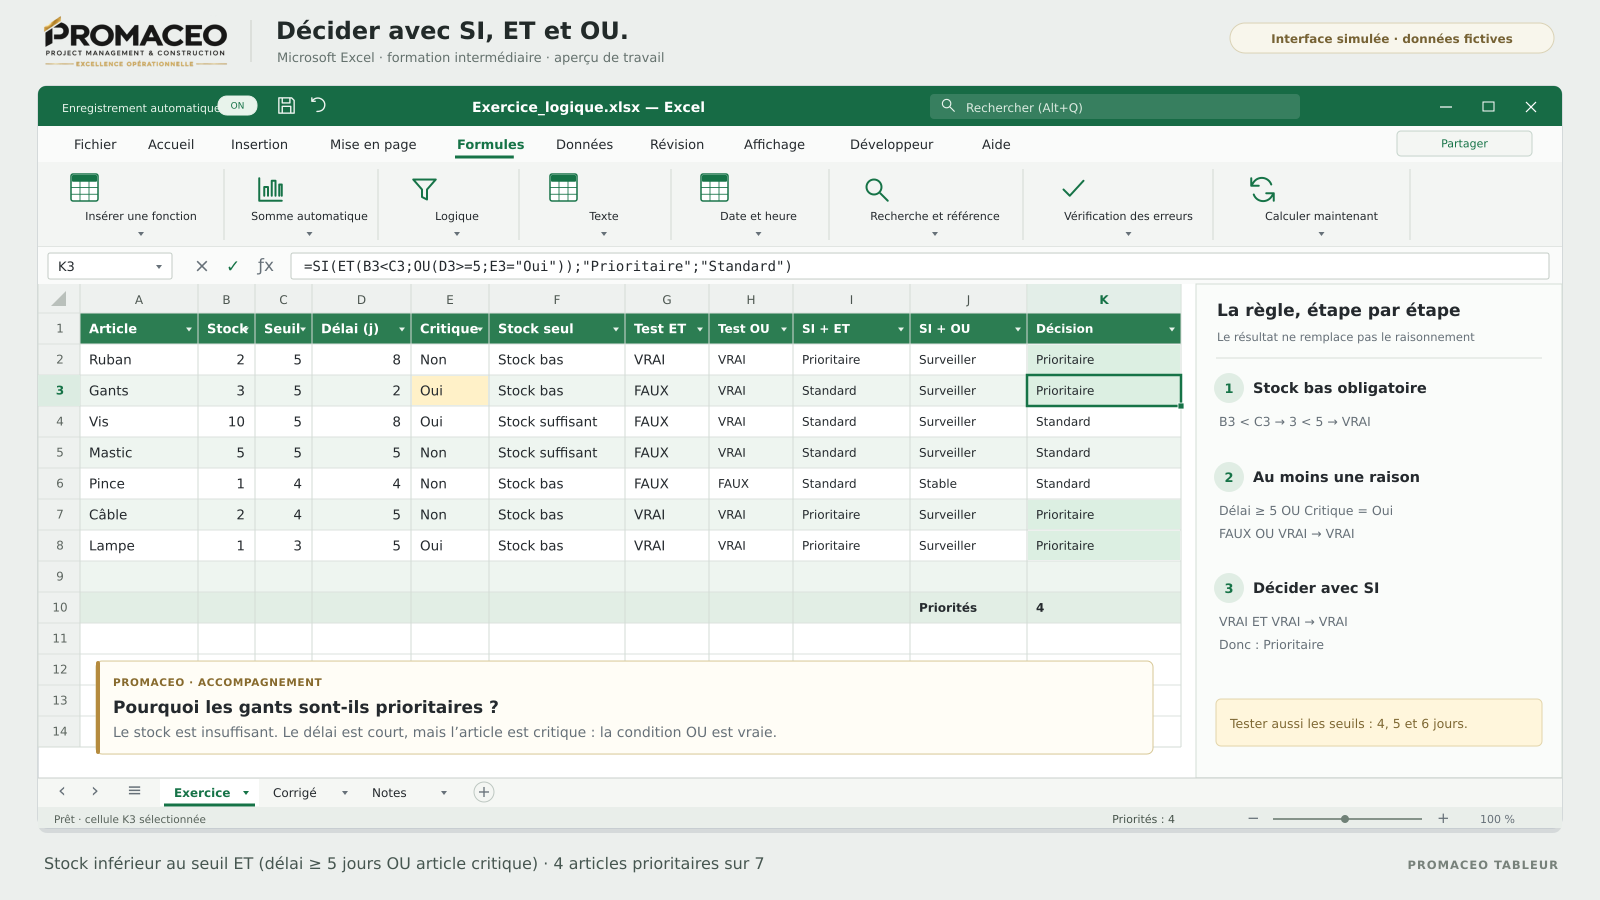1600x900 pixels.
Task: Cancel formula entry with the X icon
Action: point(202,266)
